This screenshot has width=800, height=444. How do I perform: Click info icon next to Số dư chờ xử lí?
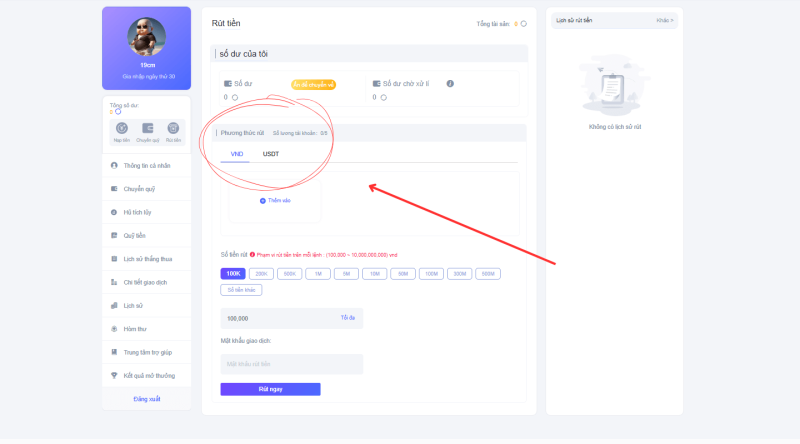[450, 84]
